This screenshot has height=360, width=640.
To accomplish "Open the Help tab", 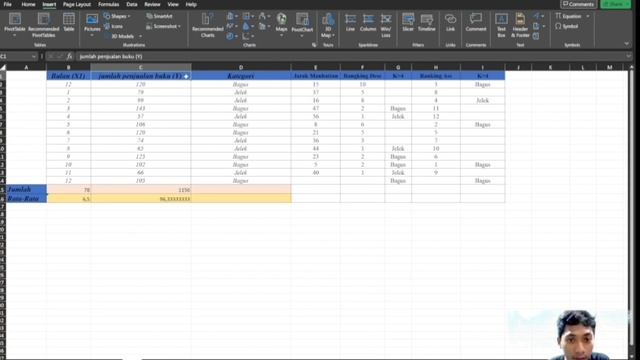I will pyautogui.click(x=191, y=4).
